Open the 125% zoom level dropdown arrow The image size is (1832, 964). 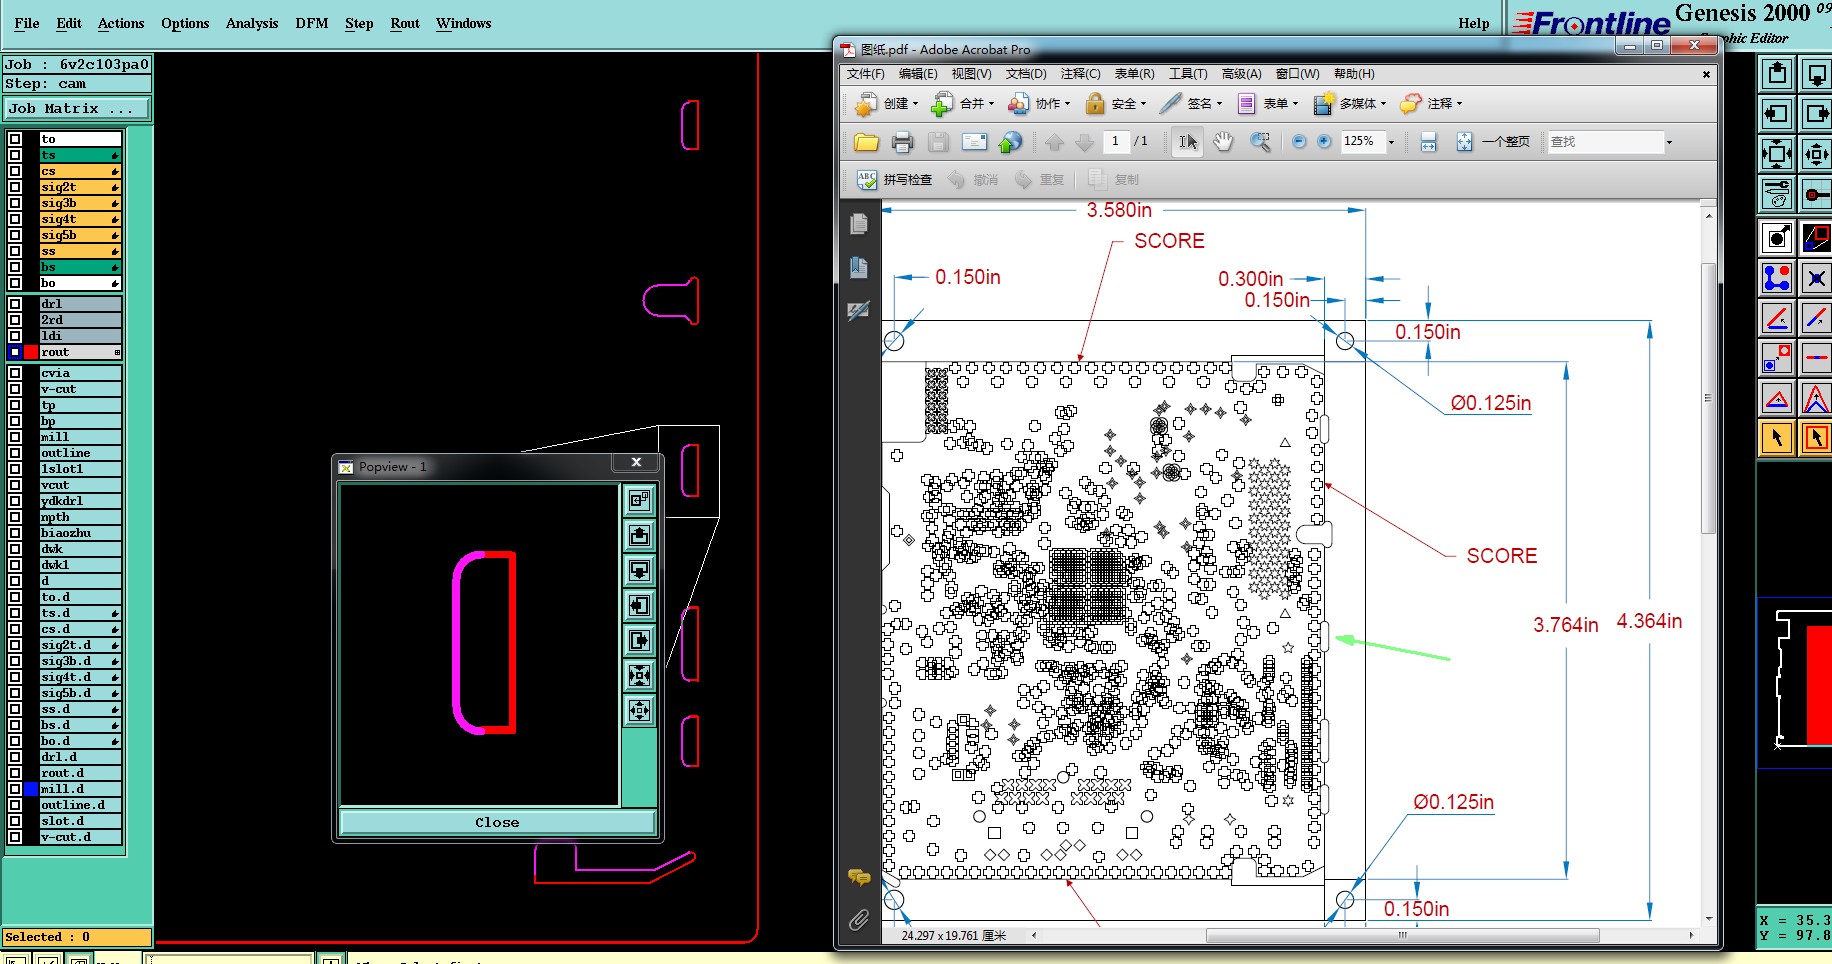coord(1391,142)
